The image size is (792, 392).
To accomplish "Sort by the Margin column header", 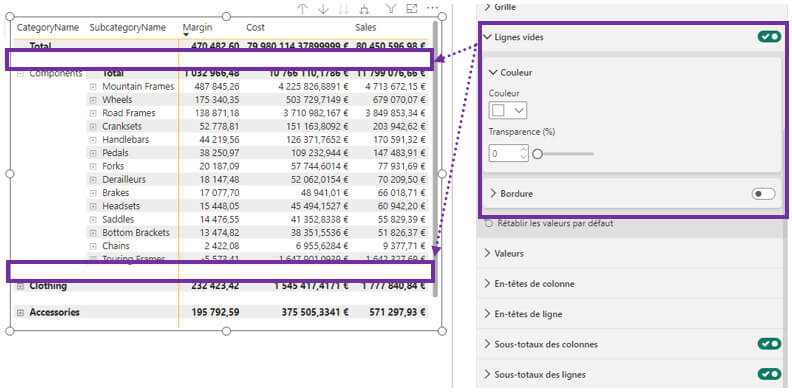I will [x=197, y=28].
